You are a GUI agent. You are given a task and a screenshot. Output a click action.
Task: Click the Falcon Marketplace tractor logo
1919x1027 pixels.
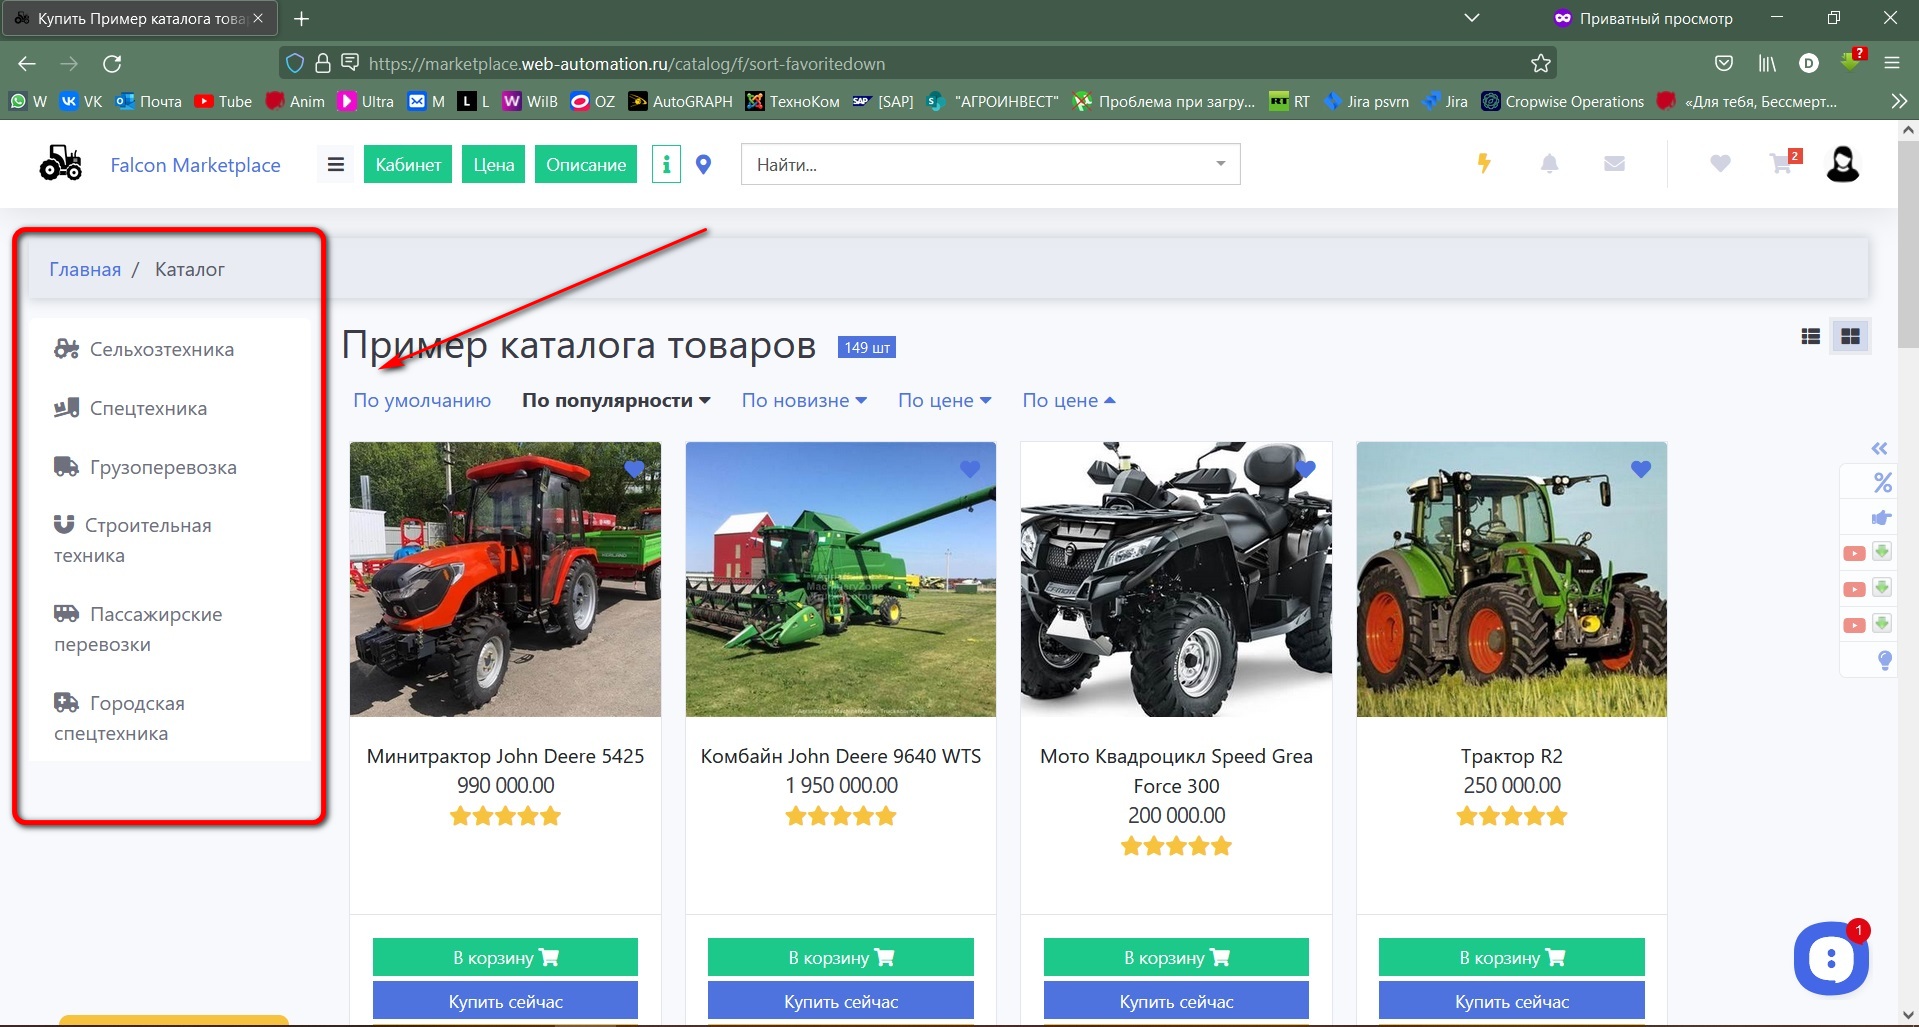[x=61, y=163]
